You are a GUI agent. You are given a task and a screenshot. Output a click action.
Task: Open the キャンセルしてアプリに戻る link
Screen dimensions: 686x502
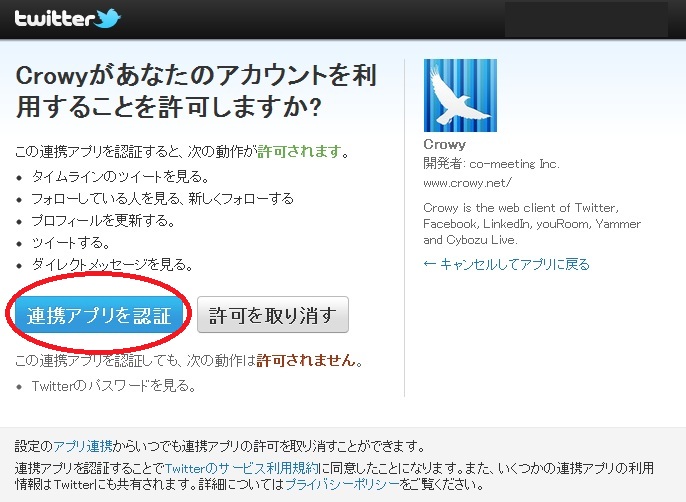507,264
